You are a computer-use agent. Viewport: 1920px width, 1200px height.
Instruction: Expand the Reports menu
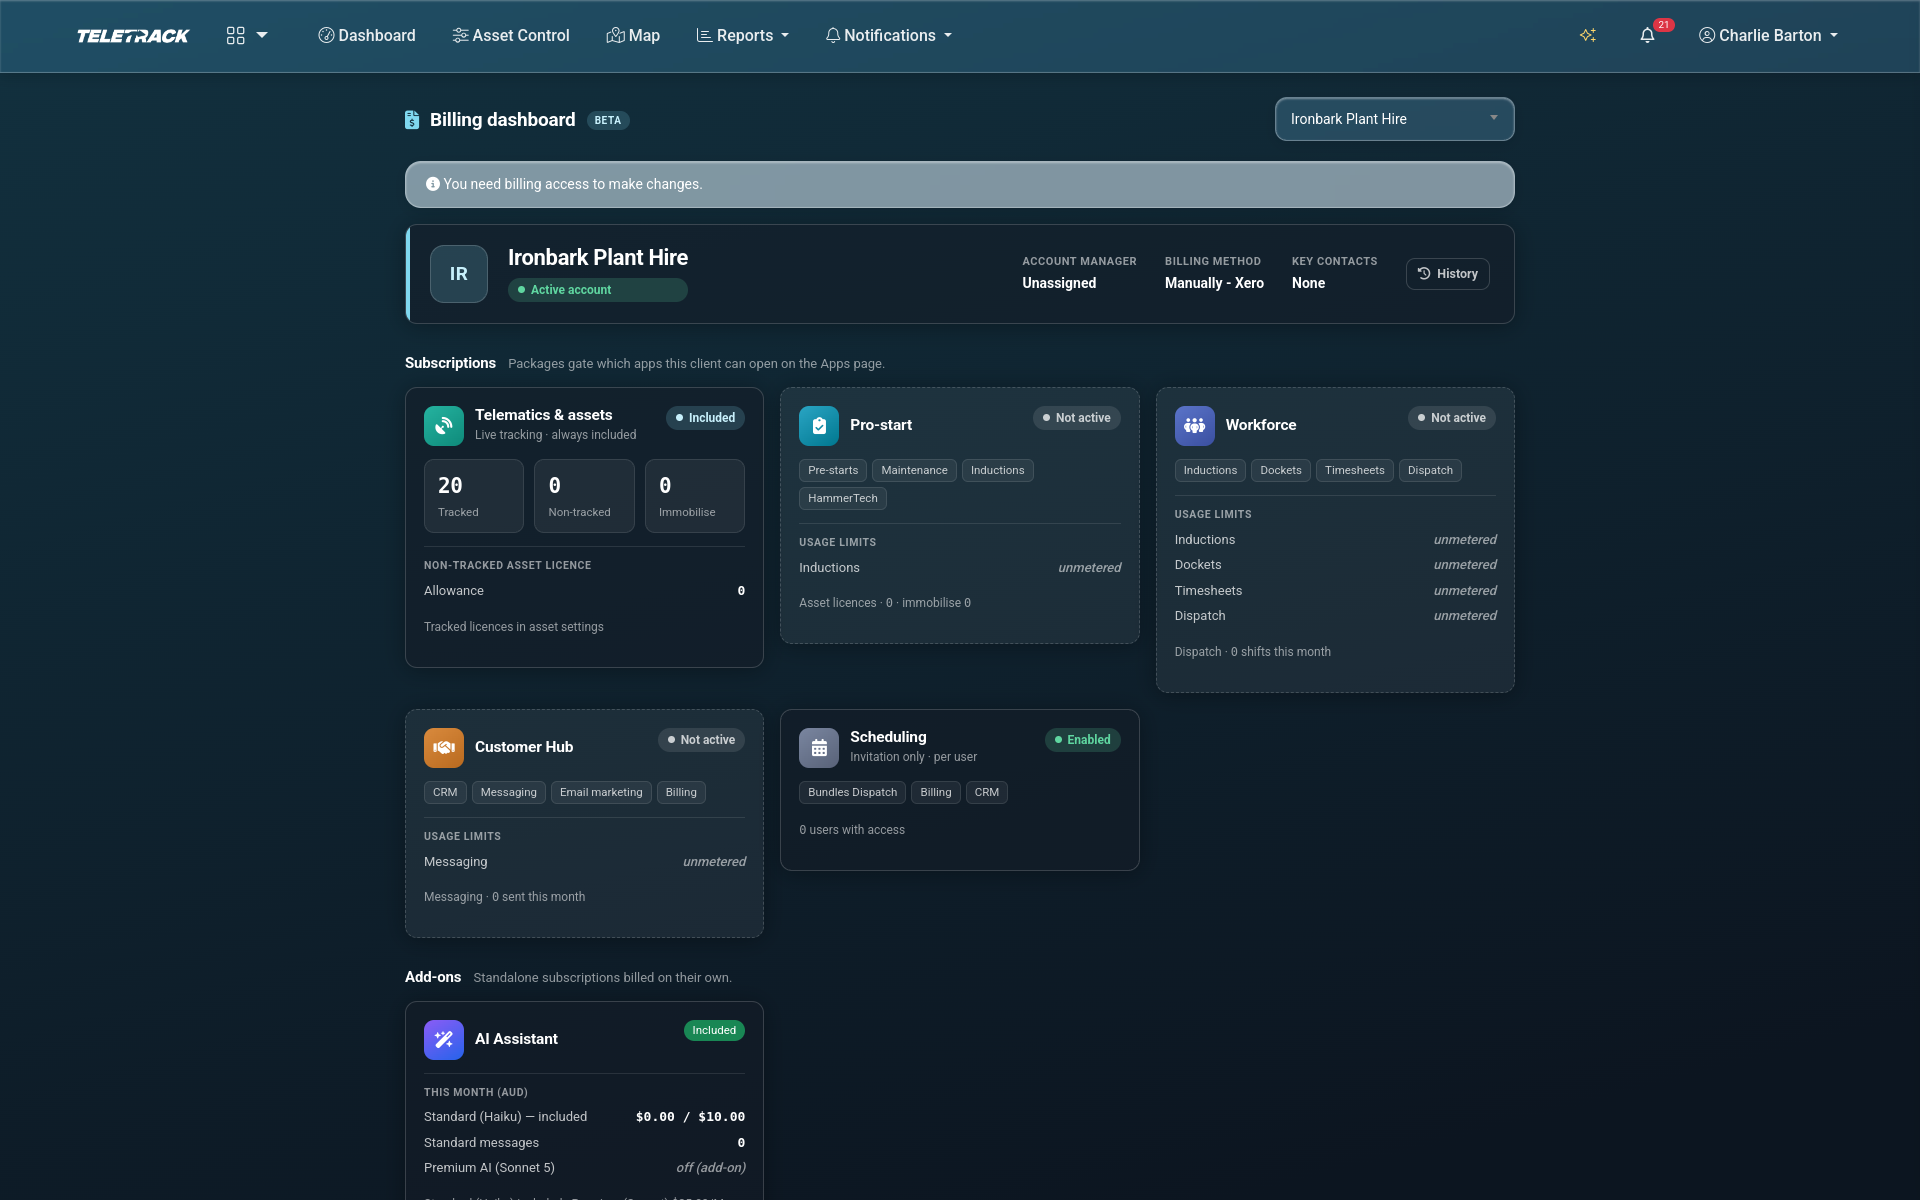(743, 35)
